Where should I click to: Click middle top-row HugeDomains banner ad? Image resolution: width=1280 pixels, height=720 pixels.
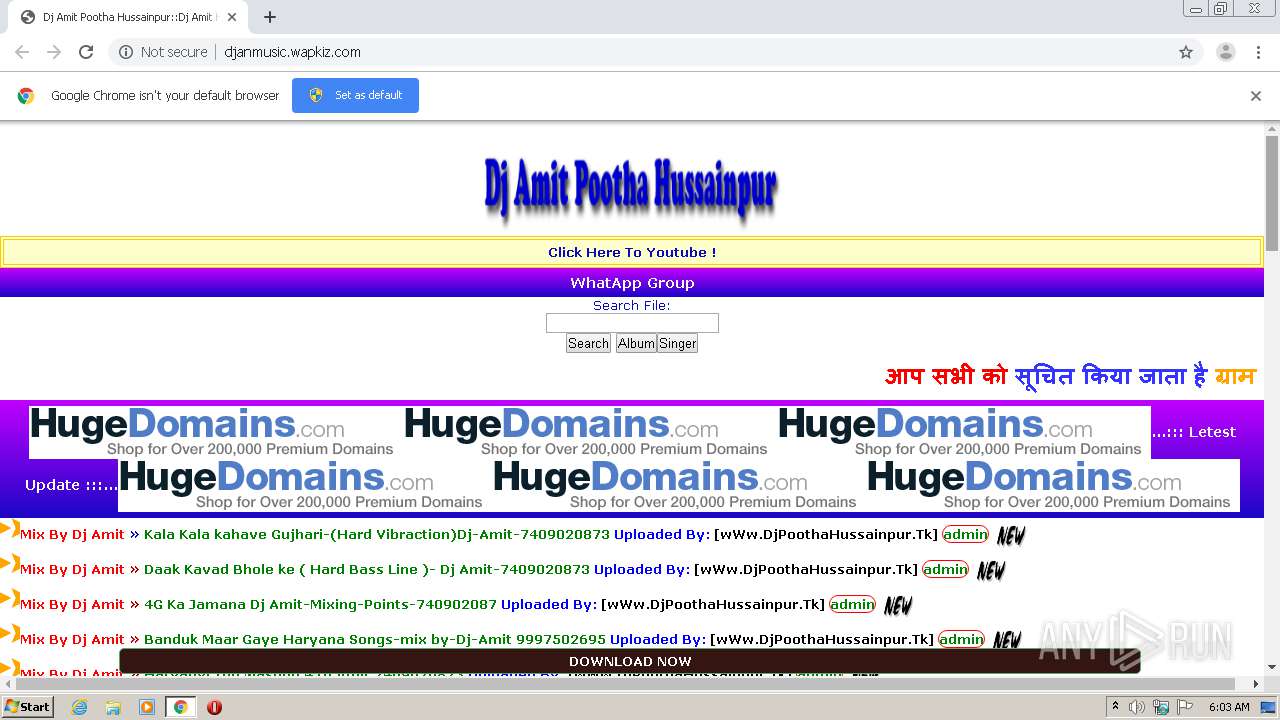click(590, 432)
